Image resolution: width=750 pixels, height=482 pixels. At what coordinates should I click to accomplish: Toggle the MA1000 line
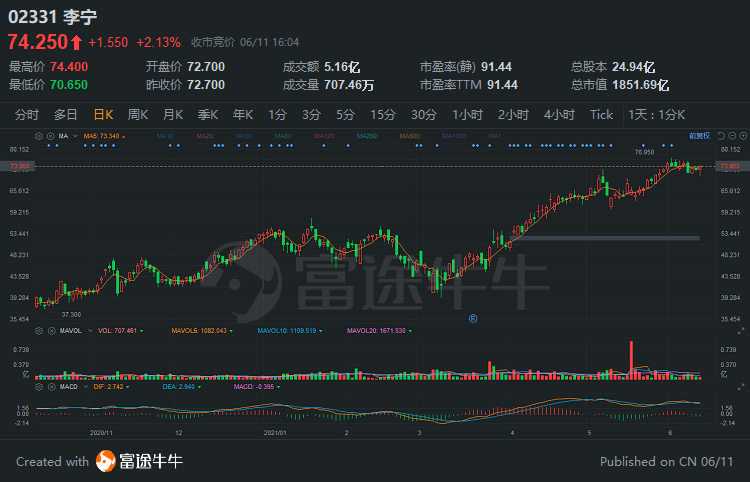pyautogui.click(x=454, y=136)
